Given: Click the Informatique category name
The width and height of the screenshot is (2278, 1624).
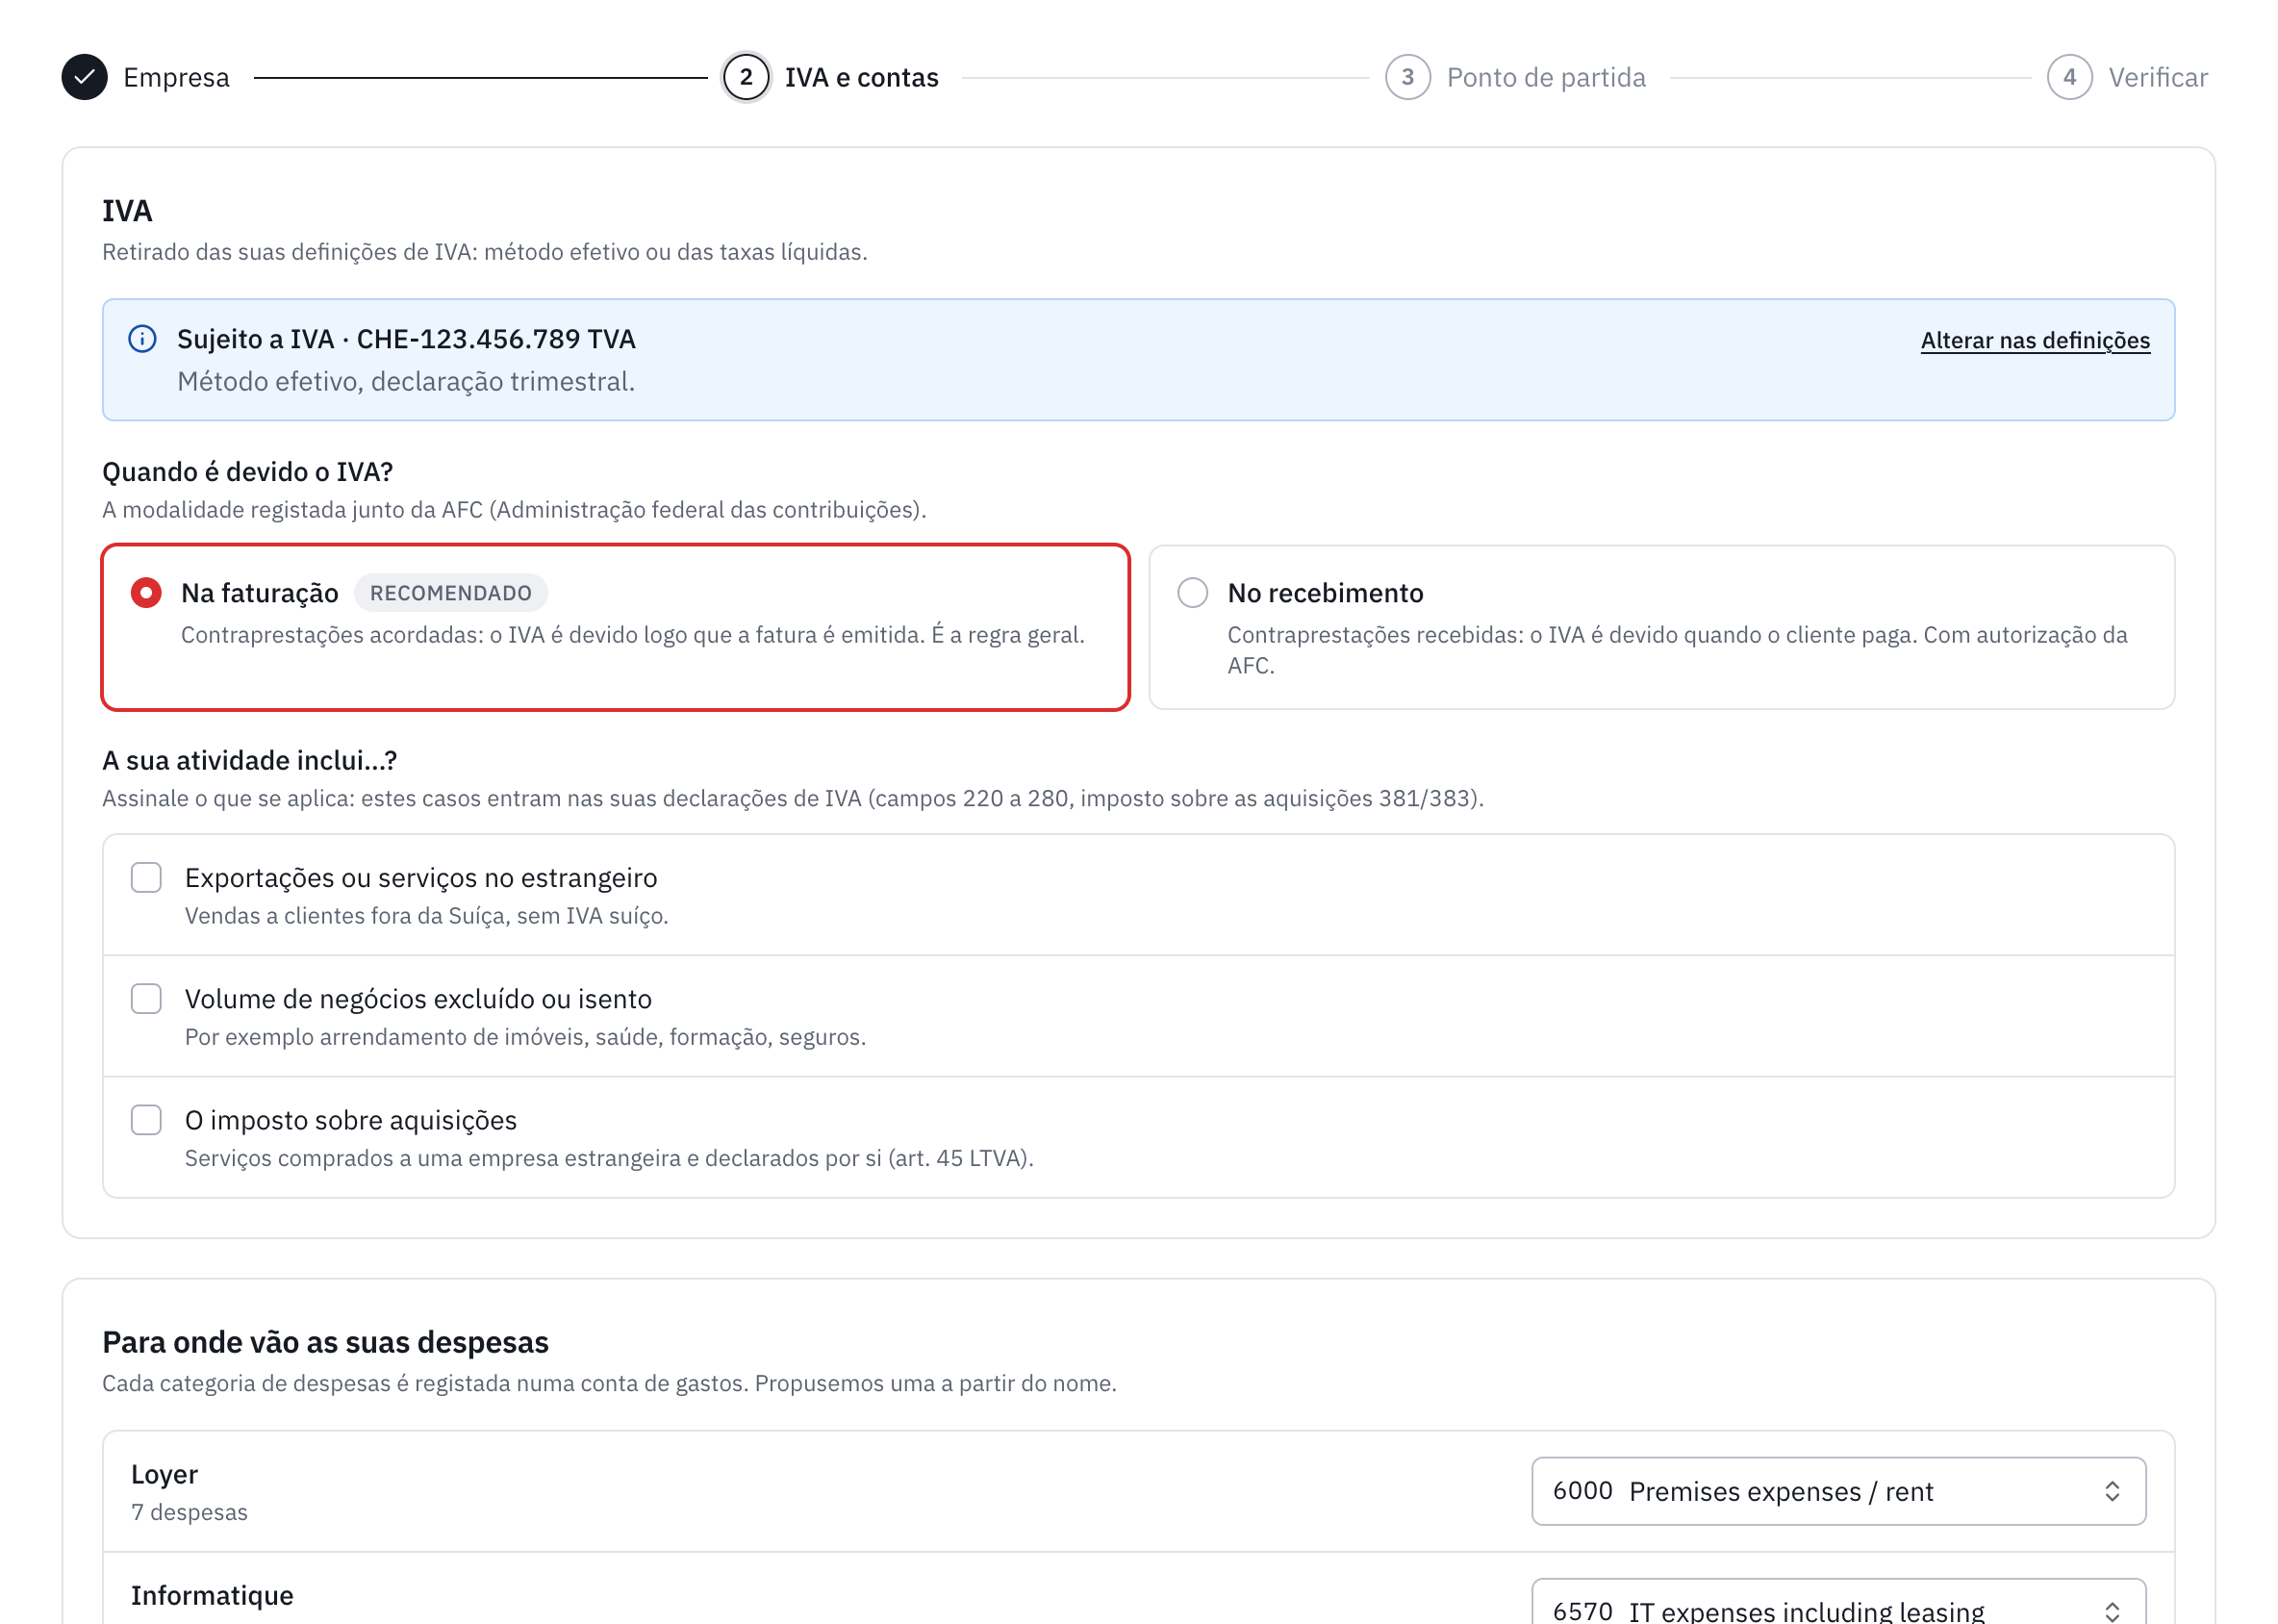Looking at the screenshot, I should (212, 1595).
